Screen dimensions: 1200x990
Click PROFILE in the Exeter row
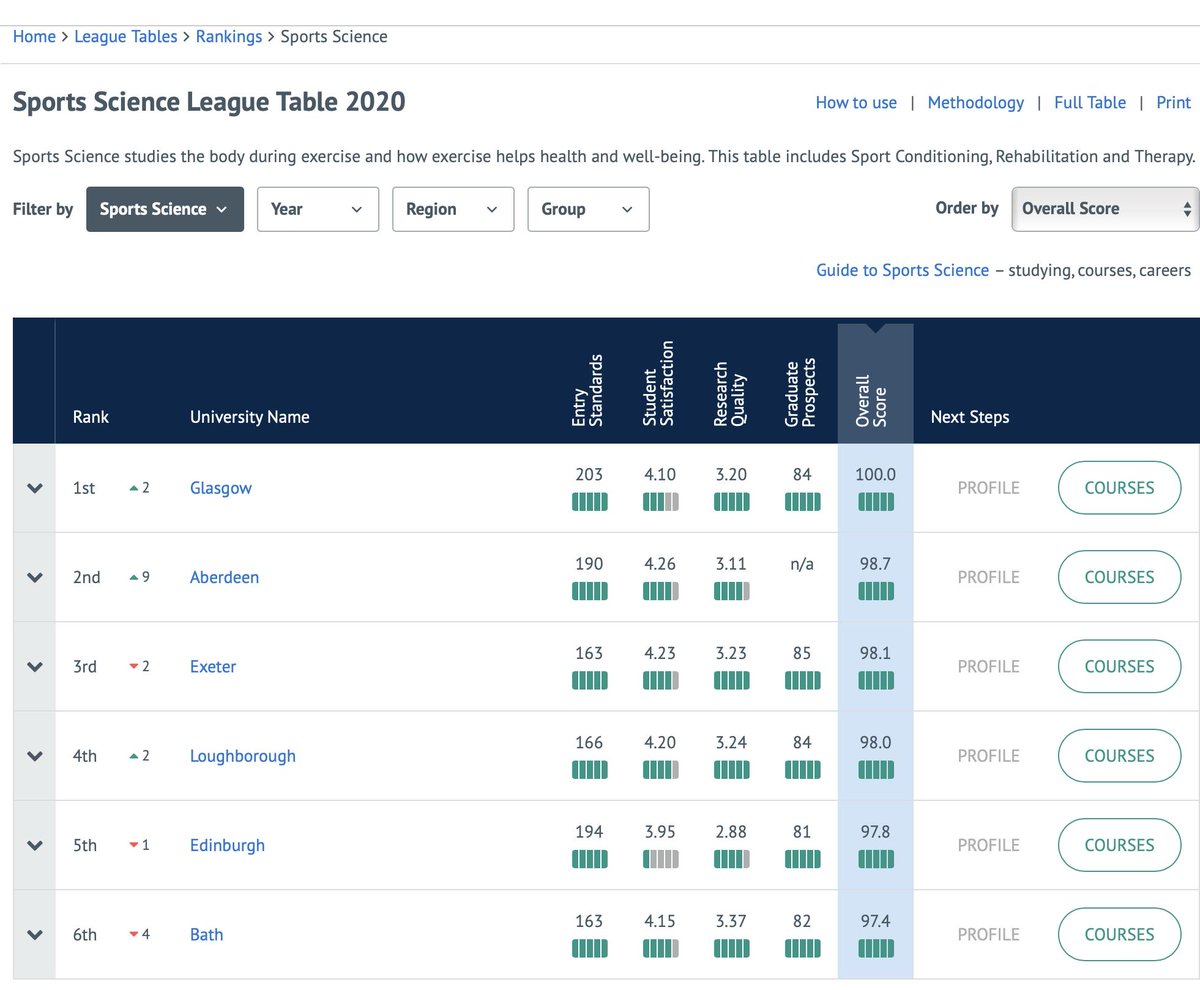pyautogui.click(x=988, y=667)
